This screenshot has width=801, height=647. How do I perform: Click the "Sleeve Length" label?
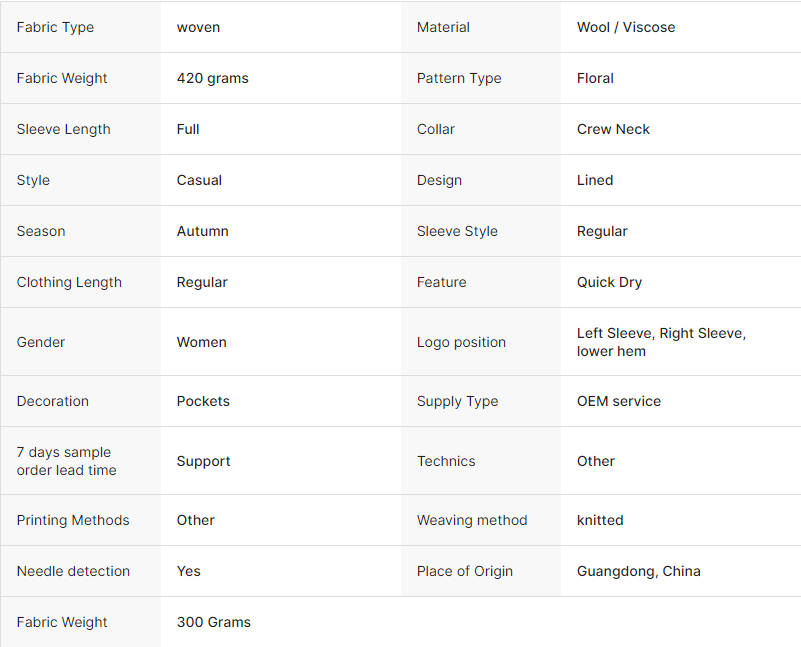63,129
